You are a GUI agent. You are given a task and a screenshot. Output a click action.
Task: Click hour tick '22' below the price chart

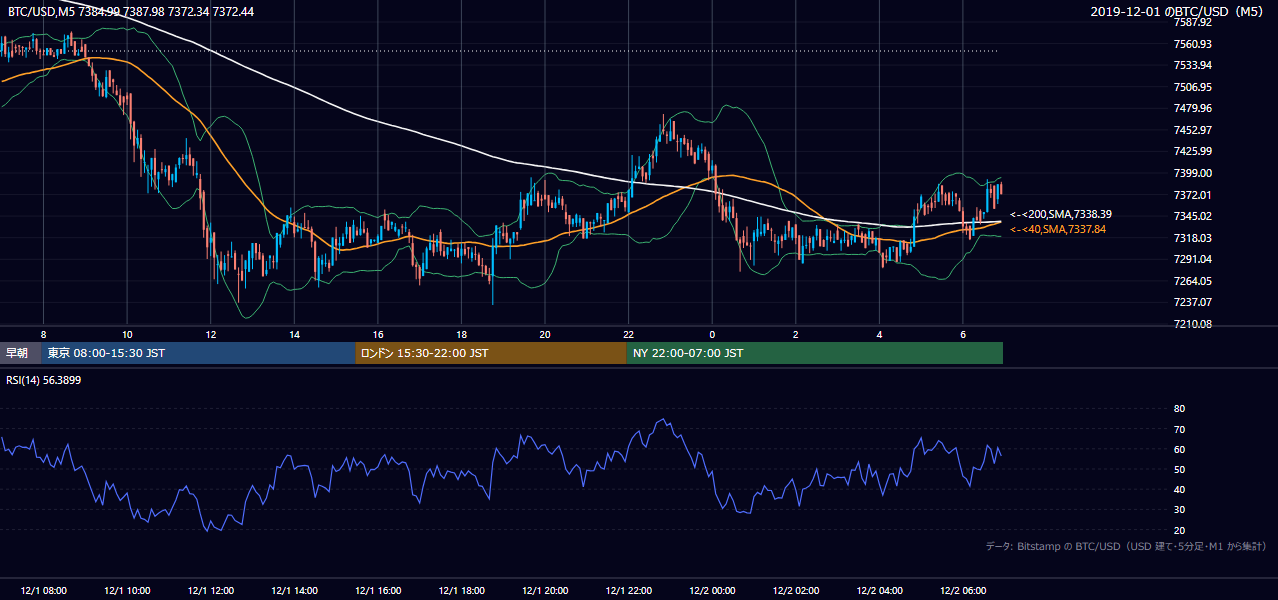pos(628,334)
